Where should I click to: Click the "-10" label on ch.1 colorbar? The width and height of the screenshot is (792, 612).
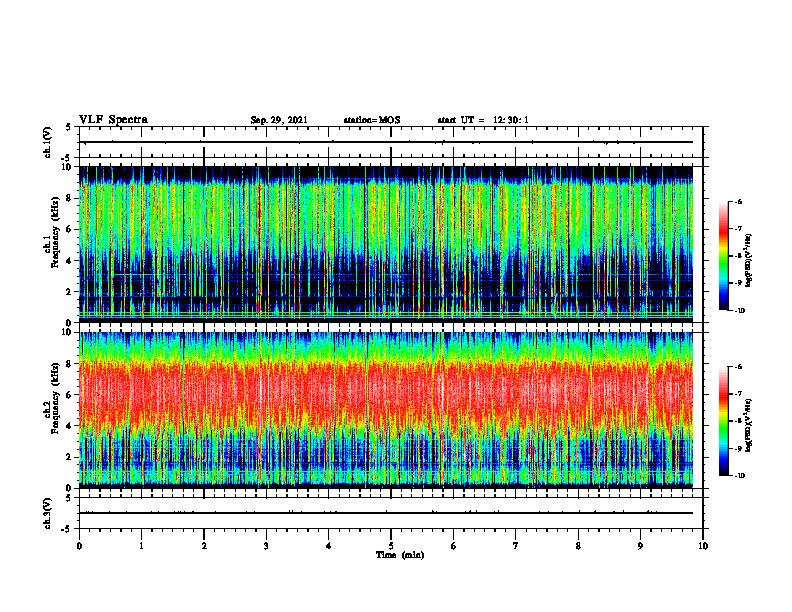coord(739,311)
